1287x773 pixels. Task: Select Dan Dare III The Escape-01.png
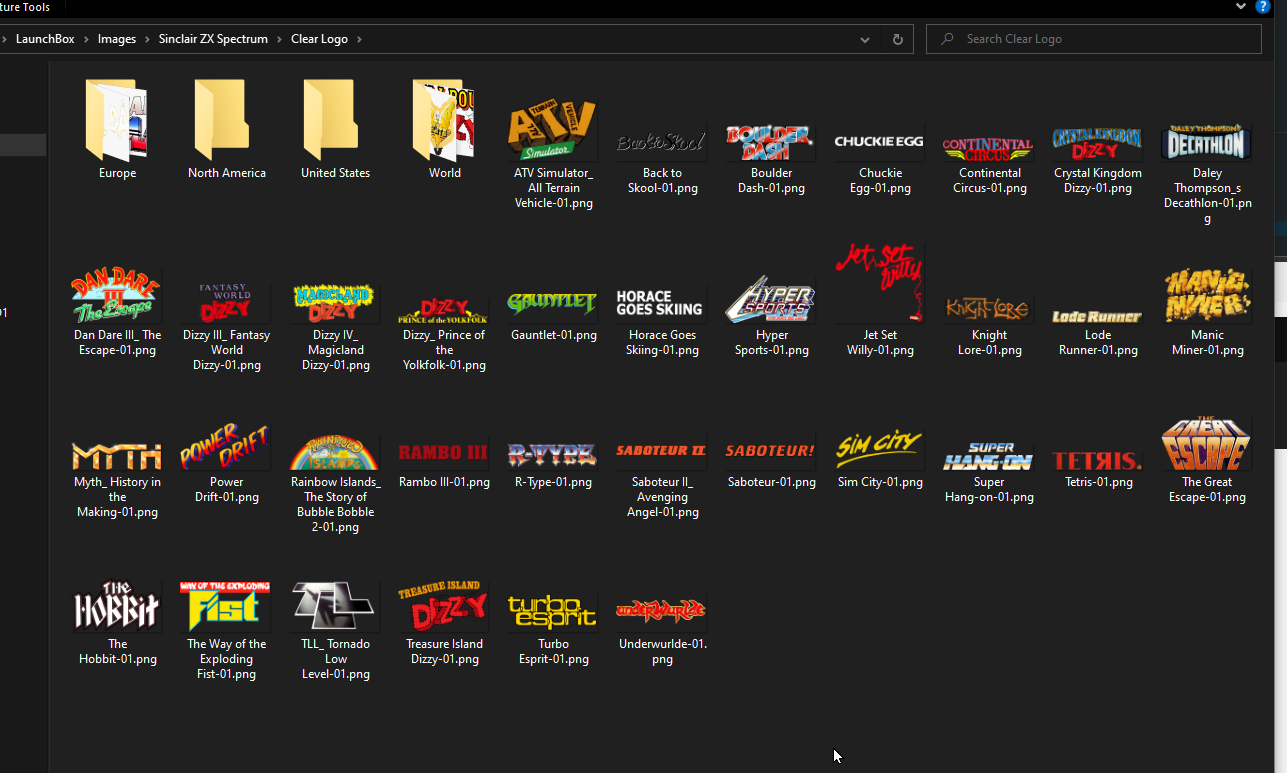[117, 312]
